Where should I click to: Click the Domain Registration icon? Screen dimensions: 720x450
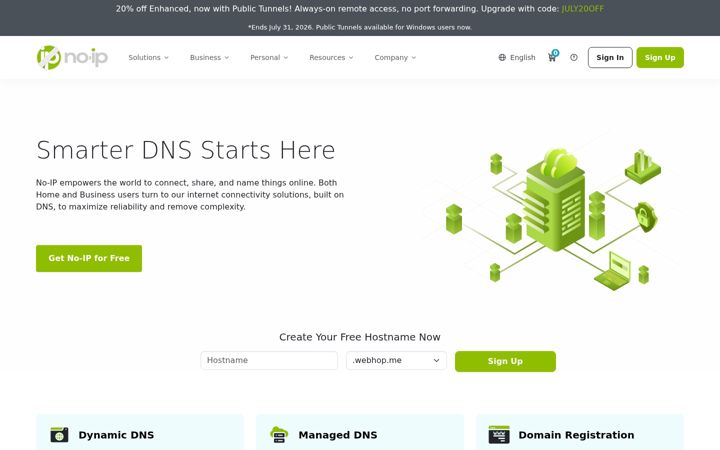pyautogui.click(x=499, y=434)
